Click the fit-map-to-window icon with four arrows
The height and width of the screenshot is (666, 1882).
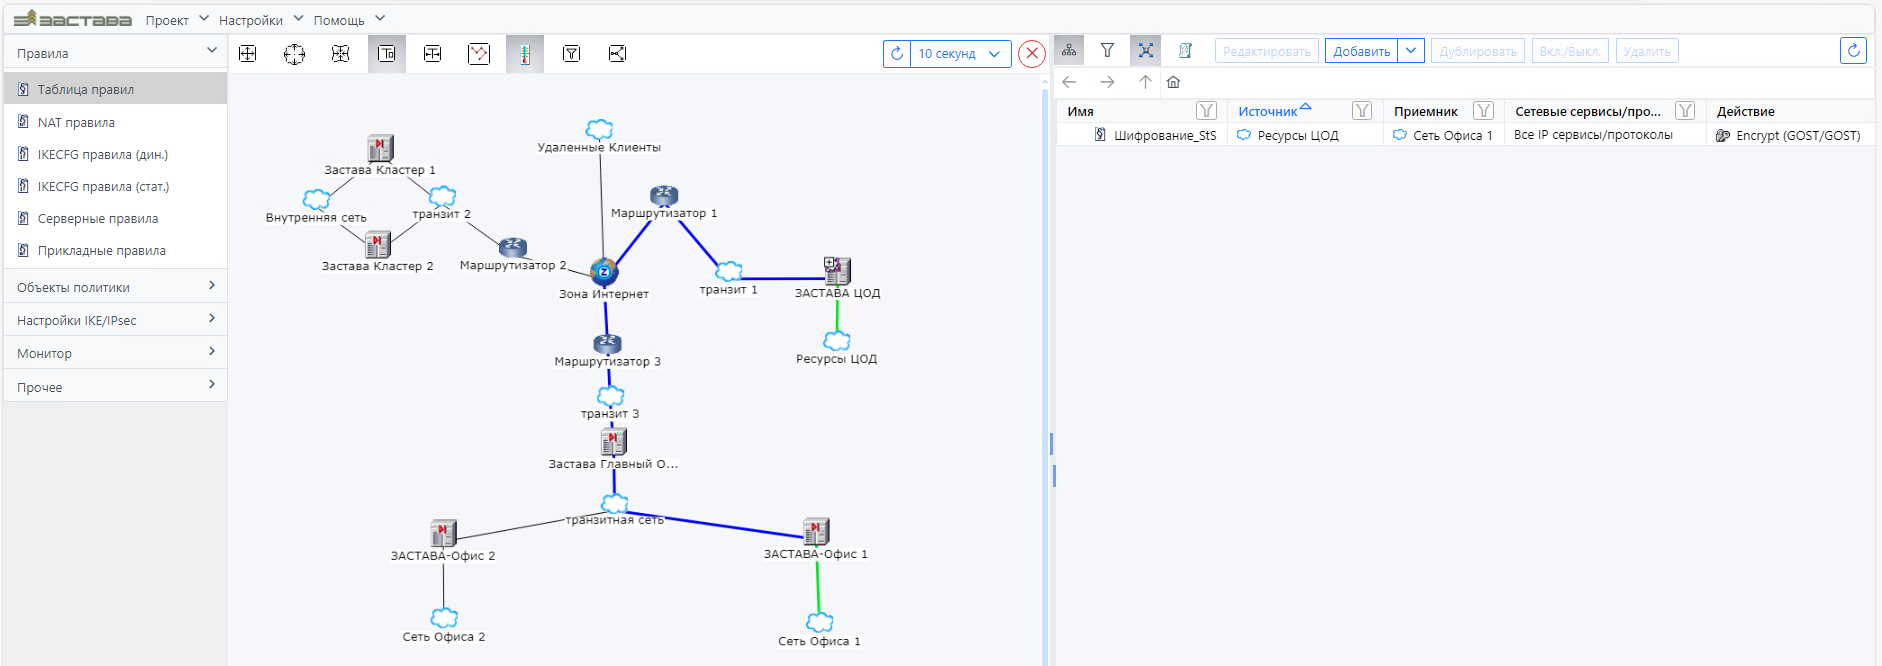pyautogui.click(x=248, y=54)
